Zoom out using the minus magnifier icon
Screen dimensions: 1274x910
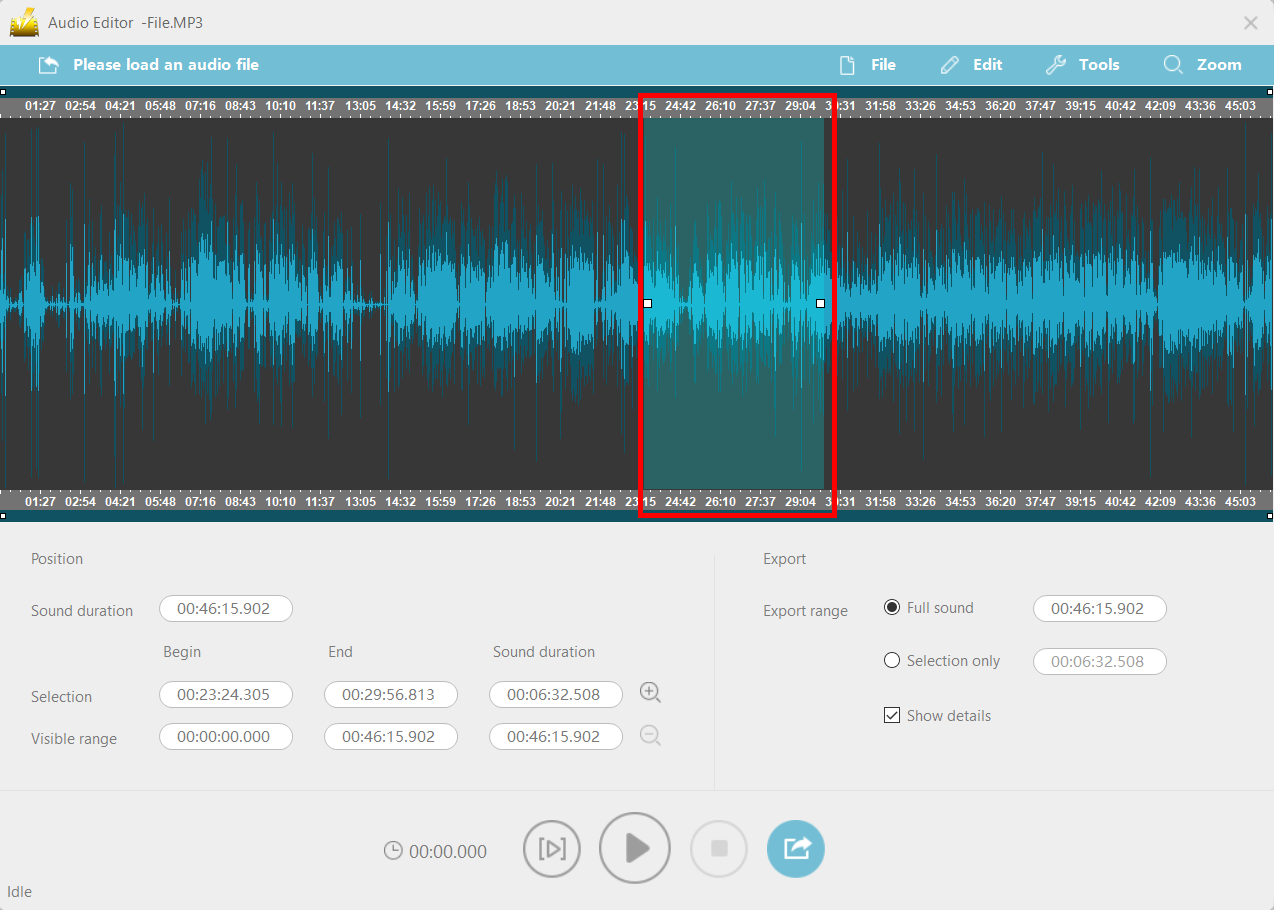pyautogui.click(x=650, y=735)
